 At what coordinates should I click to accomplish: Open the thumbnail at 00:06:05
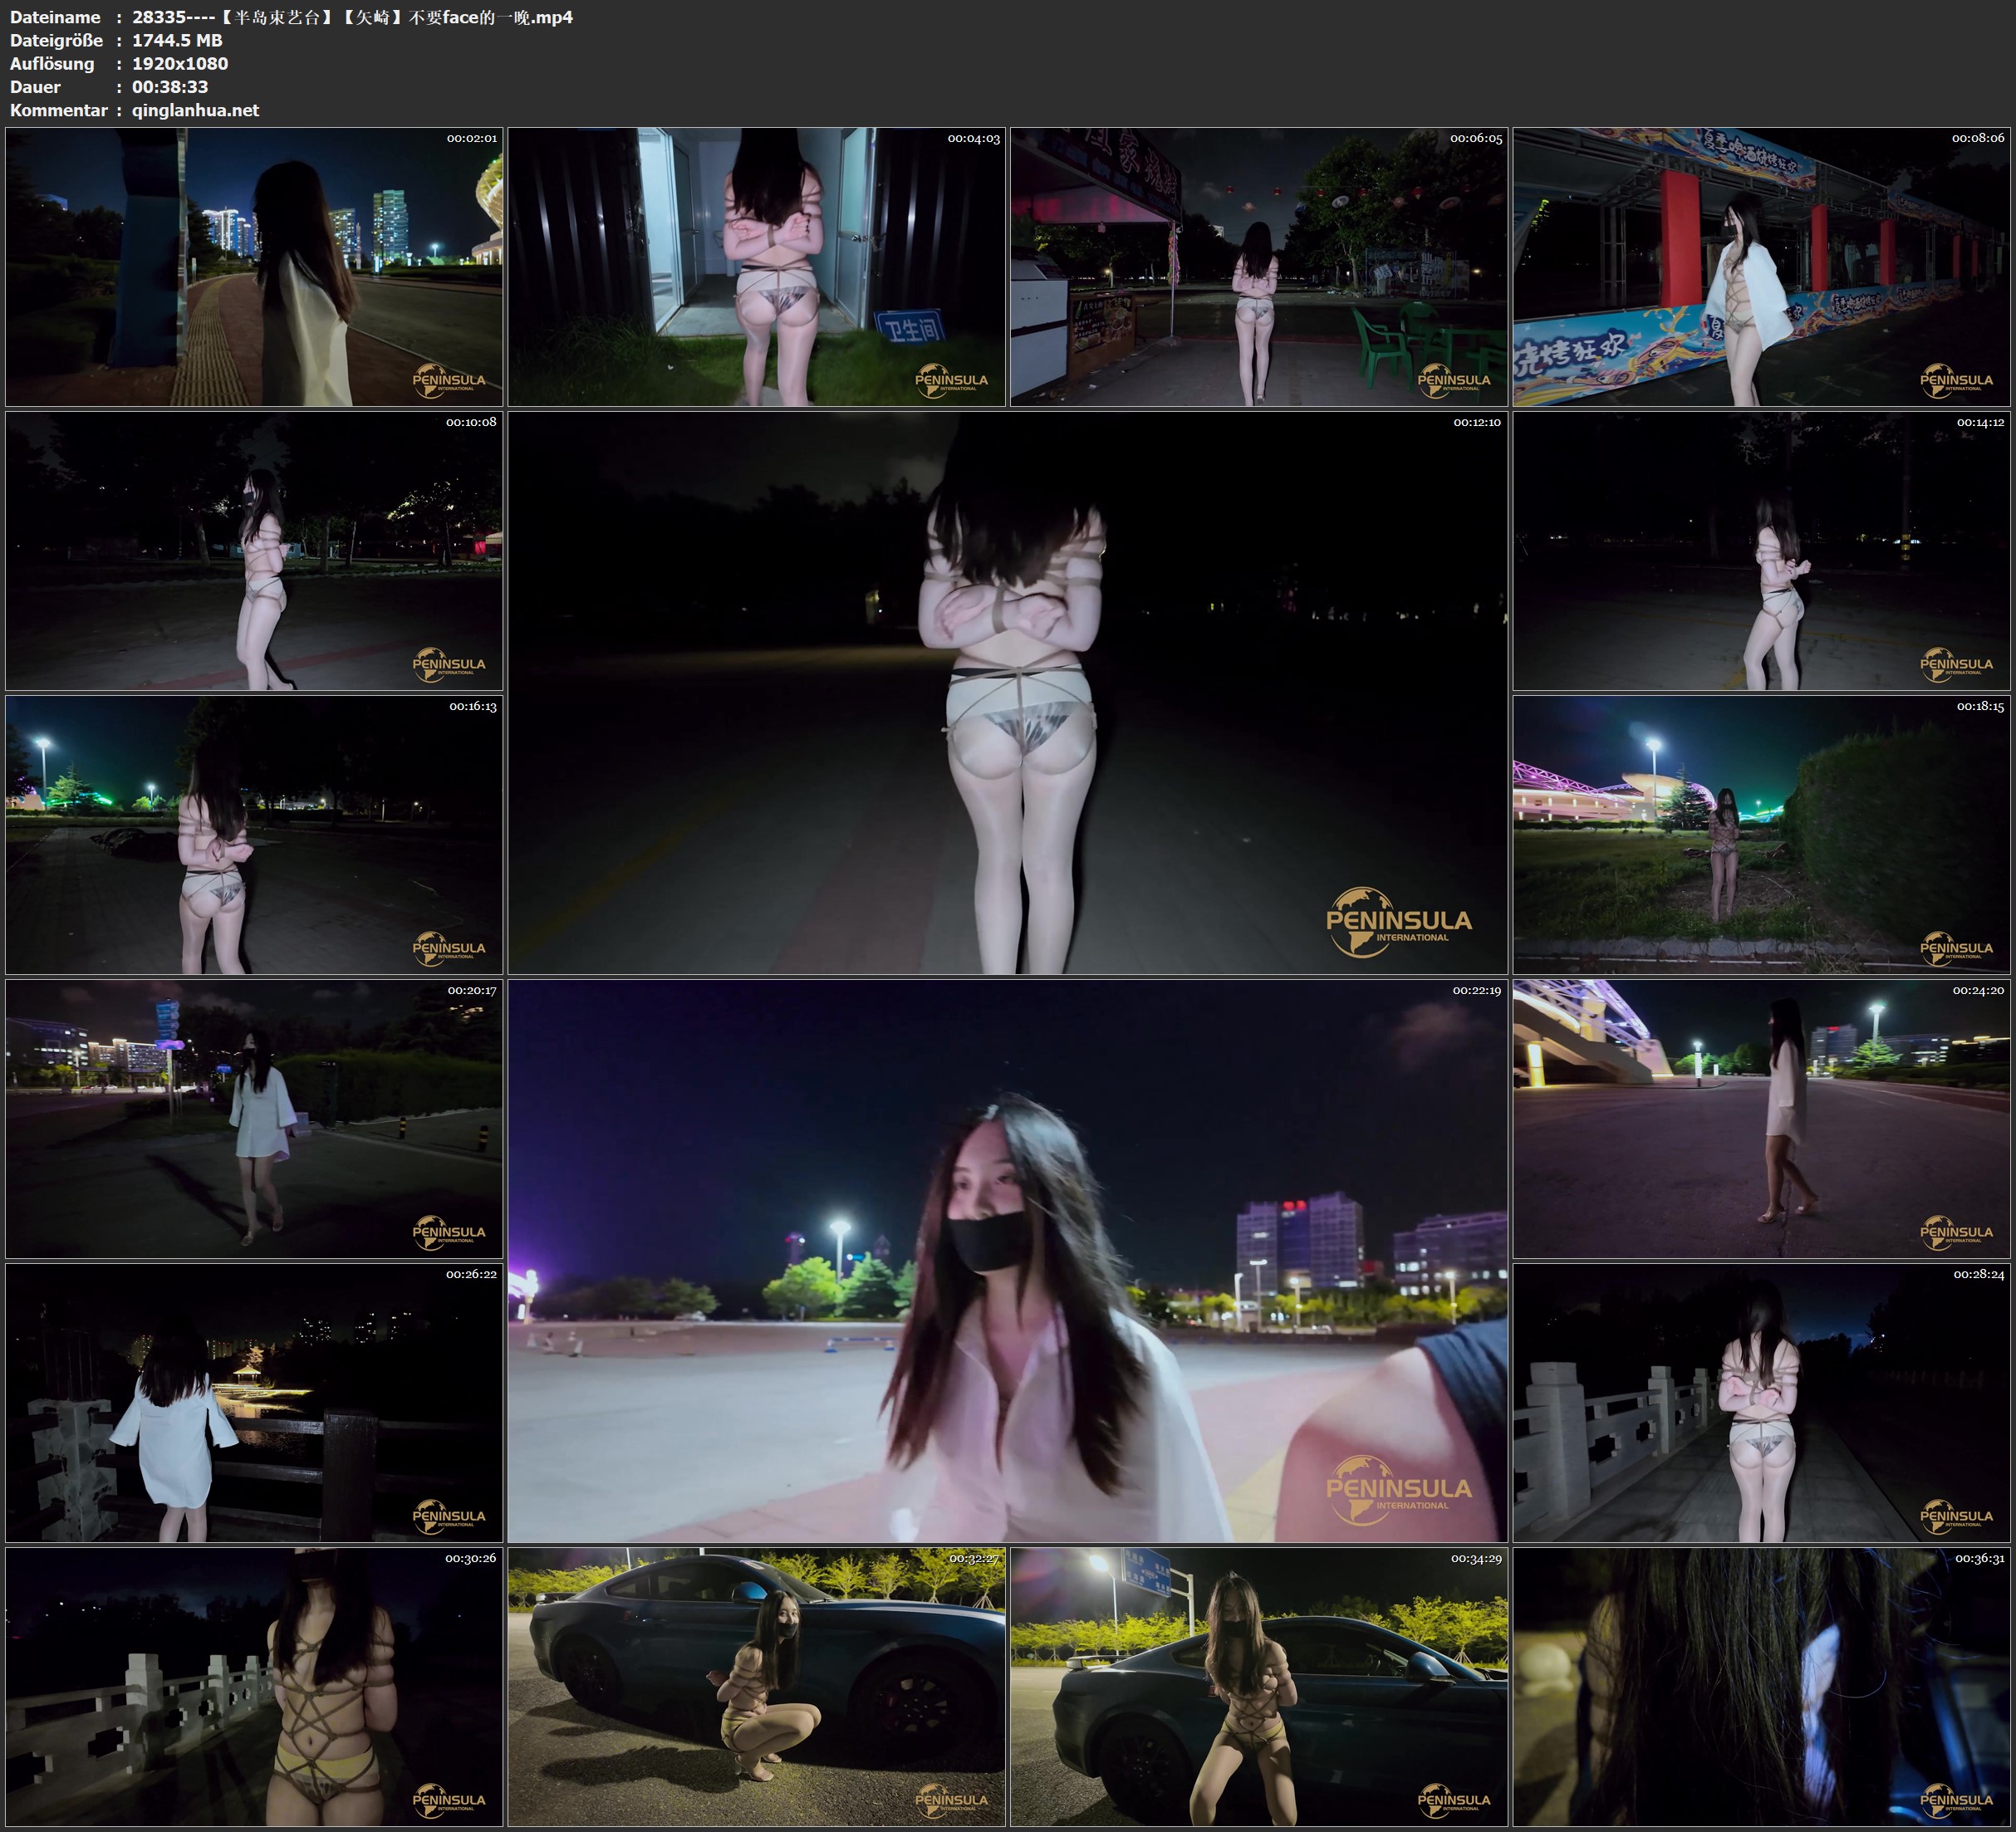point(1258,266)
